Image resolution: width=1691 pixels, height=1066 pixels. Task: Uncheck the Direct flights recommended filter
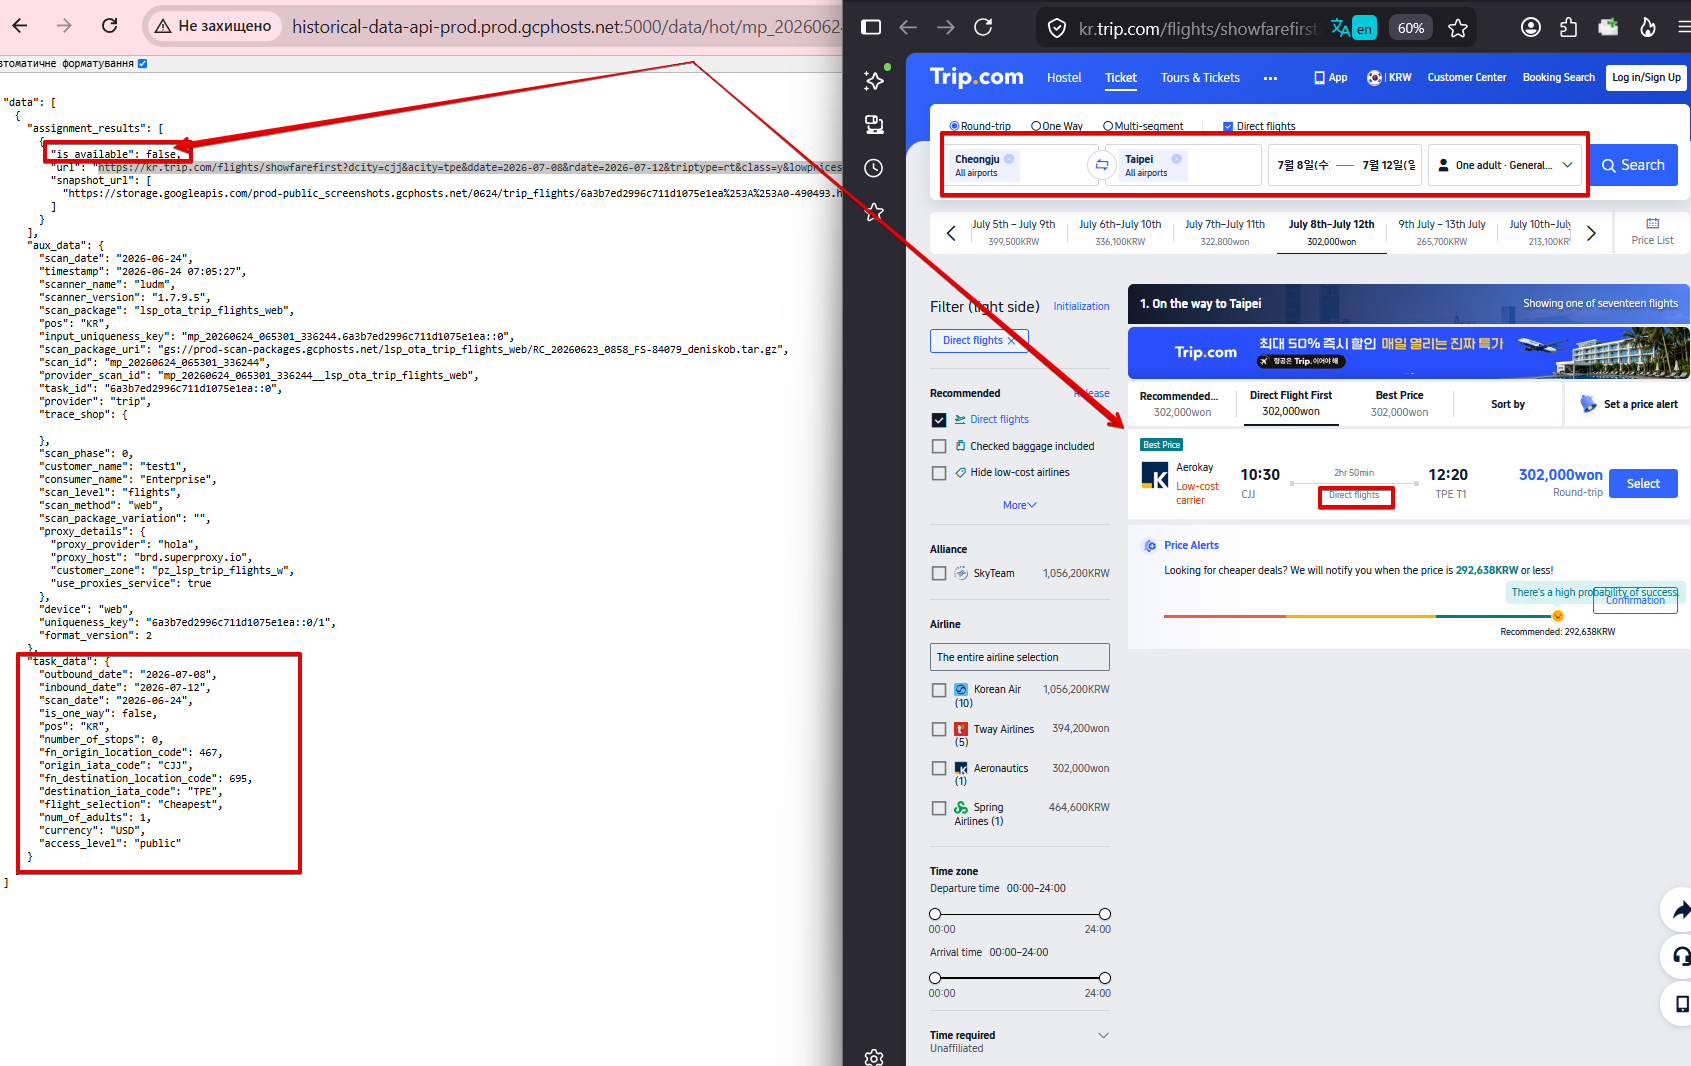coord(939,420)
